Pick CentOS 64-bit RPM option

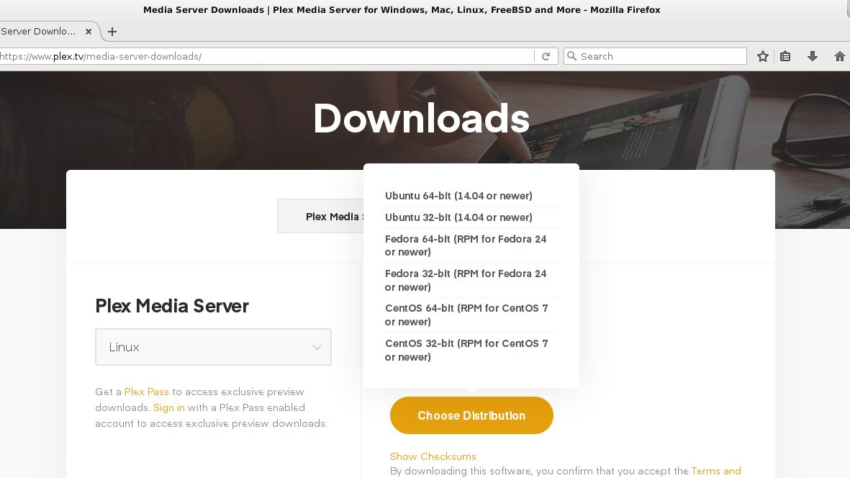466,315
